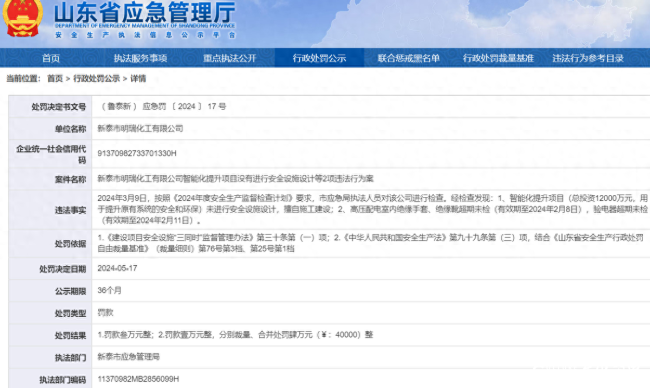Screen dimensions: 650x388
Task: Click the 处罚依据 legal basis text
Action: coord(370,243)
